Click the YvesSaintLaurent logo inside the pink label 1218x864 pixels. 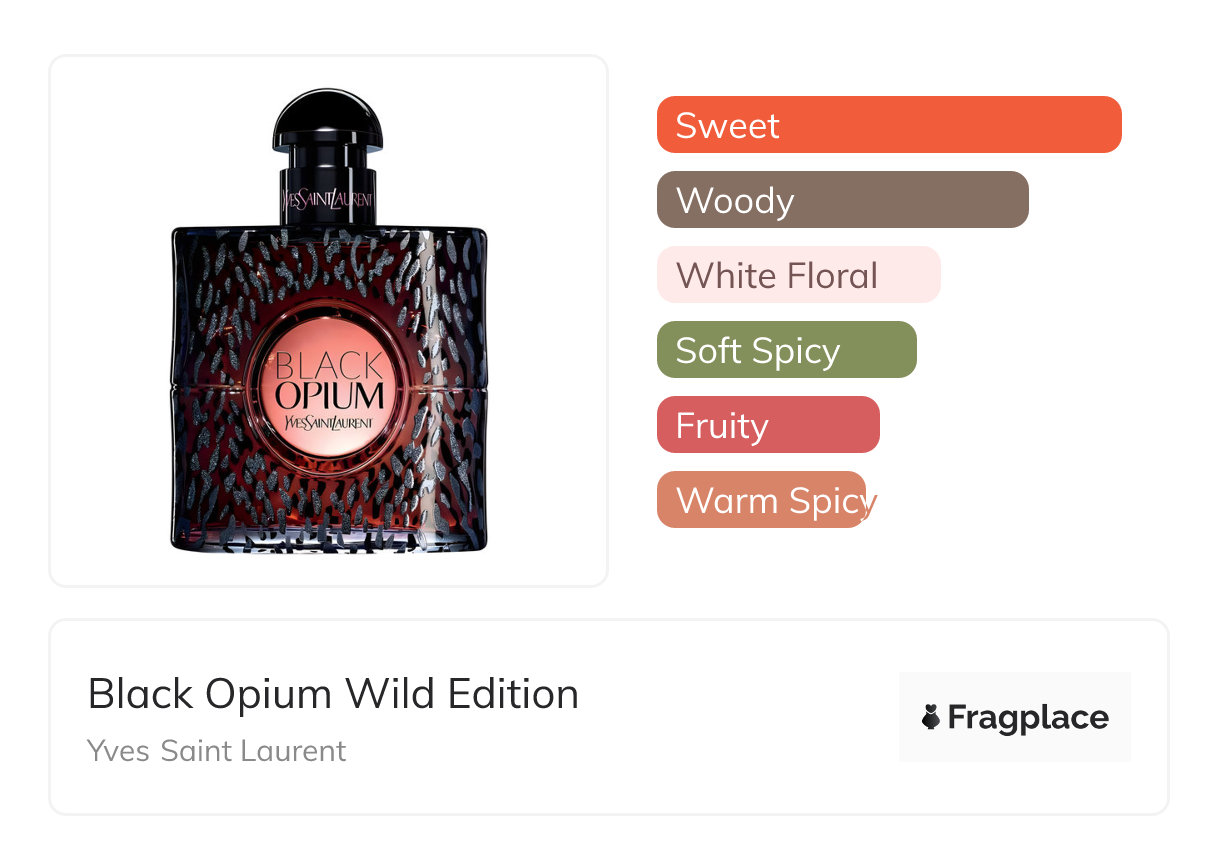pos(329,423)
